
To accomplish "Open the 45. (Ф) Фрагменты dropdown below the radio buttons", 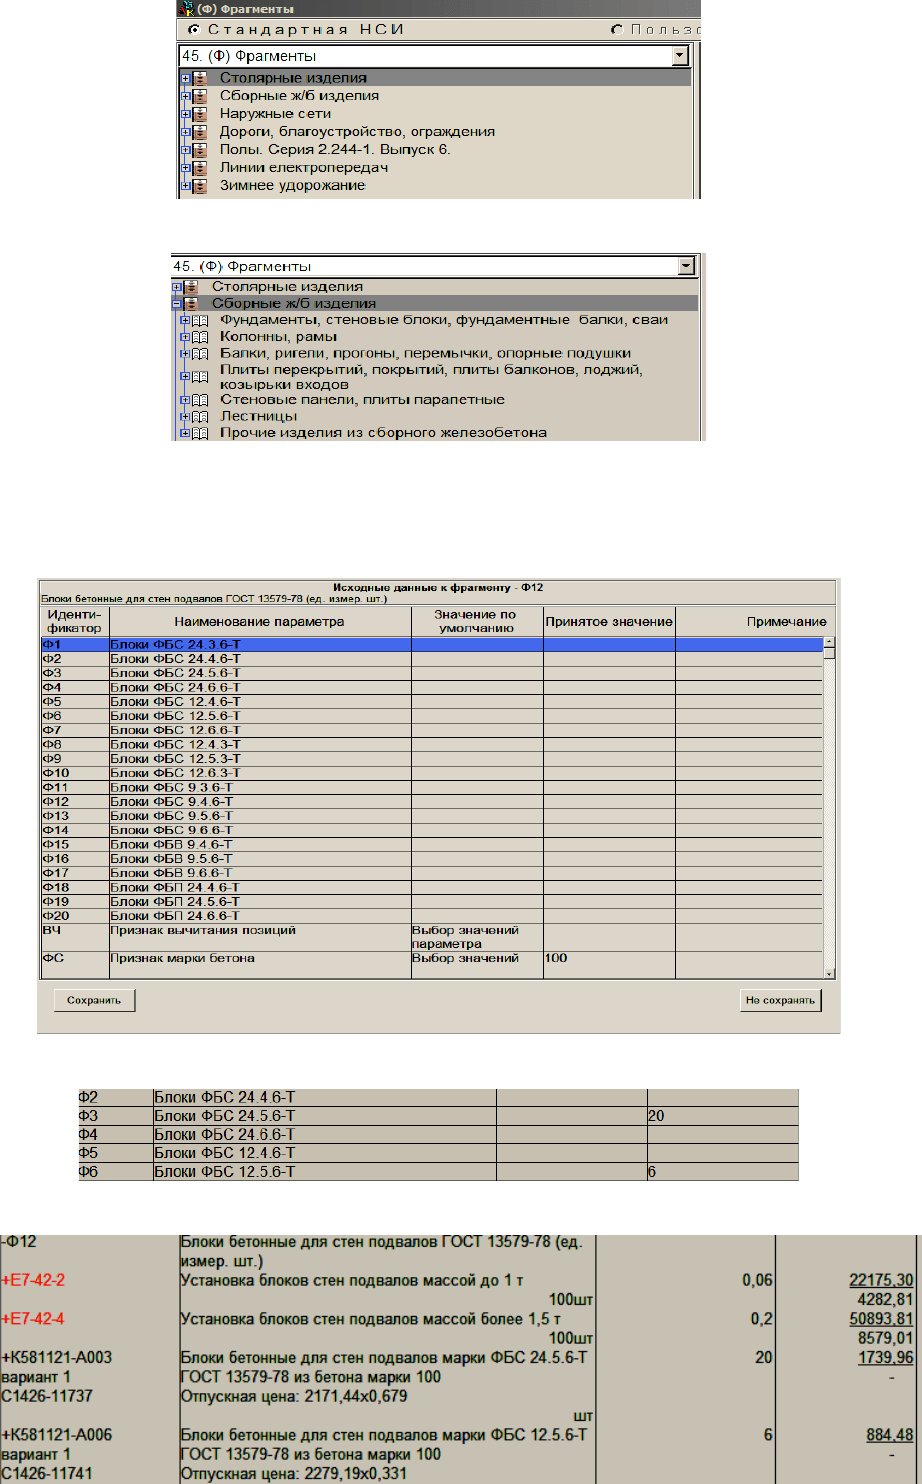I will click(681, 56).
